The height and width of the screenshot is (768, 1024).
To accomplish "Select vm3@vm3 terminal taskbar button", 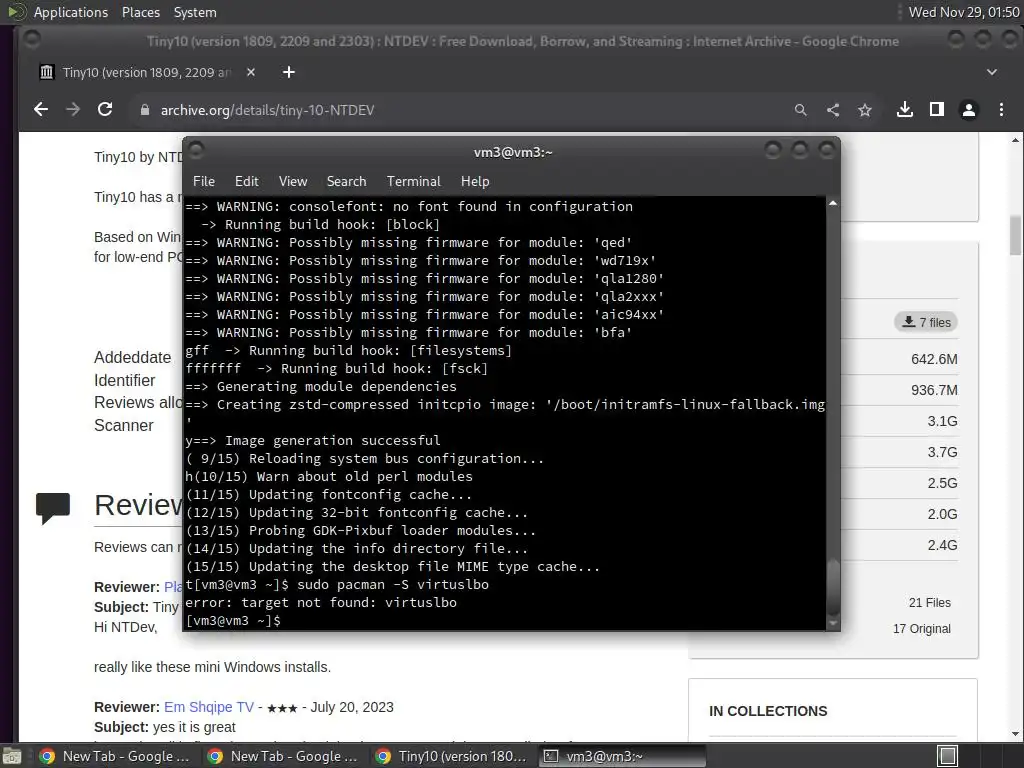I will (622, 756).
